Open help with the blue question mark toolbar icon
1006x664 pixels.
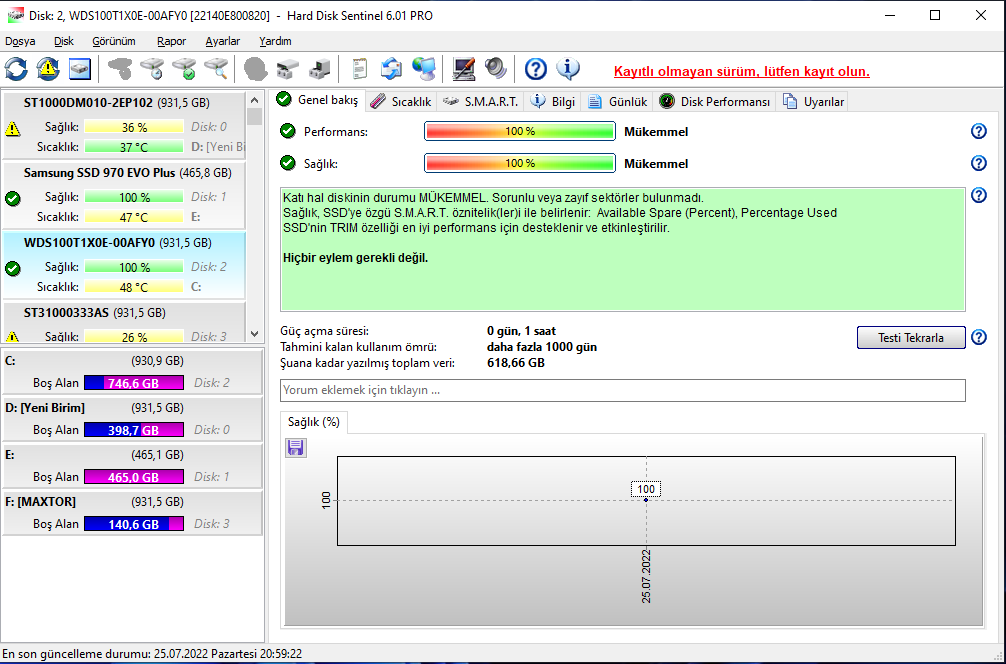pos(536,69)
